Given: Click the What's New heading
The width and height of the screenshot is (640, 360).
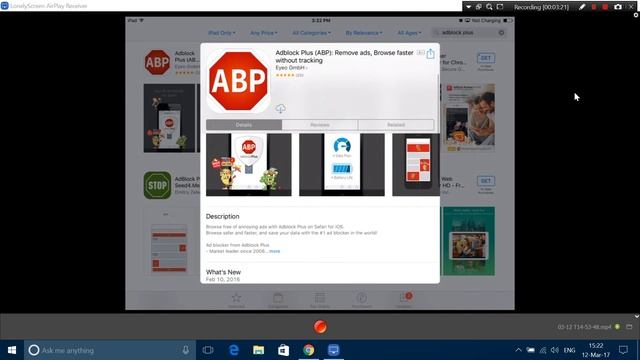Looking at the screenshot, I should pyautogui.click(x=223, y=272).
